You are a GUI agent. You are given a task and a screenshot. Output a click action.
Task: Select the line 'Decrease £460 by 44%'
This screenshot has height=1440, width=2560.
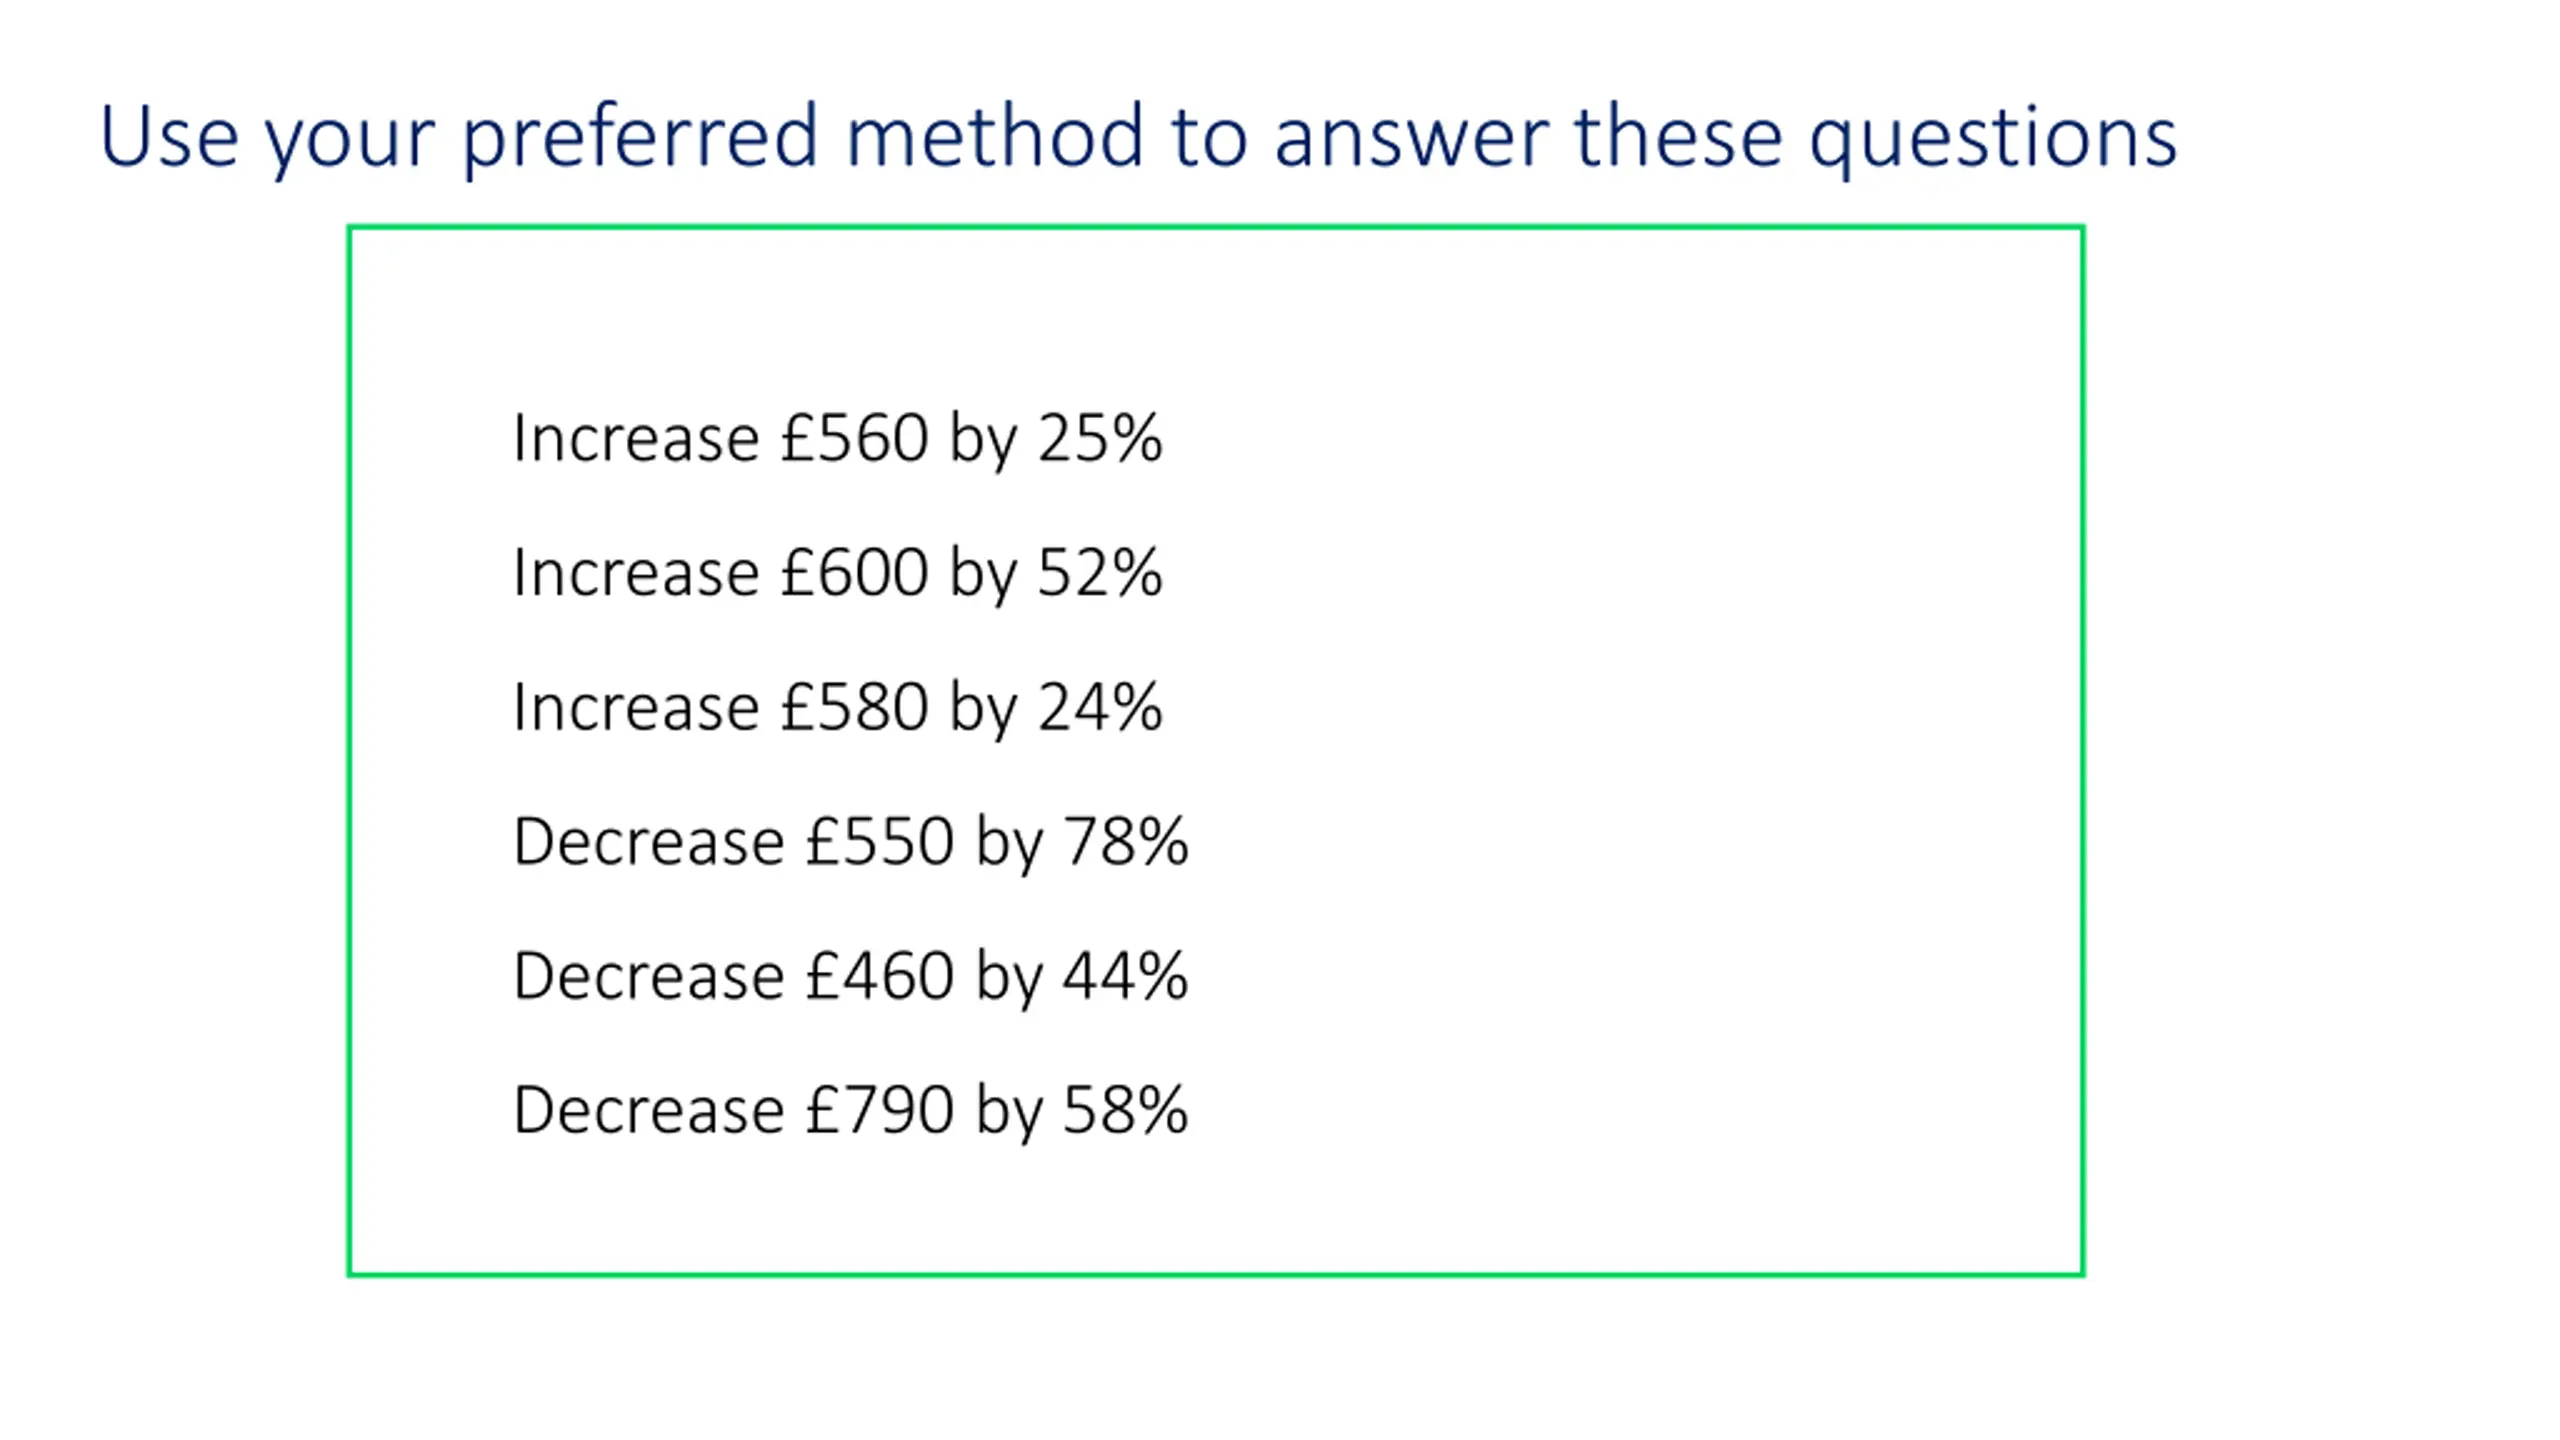(x=851, y=977)
